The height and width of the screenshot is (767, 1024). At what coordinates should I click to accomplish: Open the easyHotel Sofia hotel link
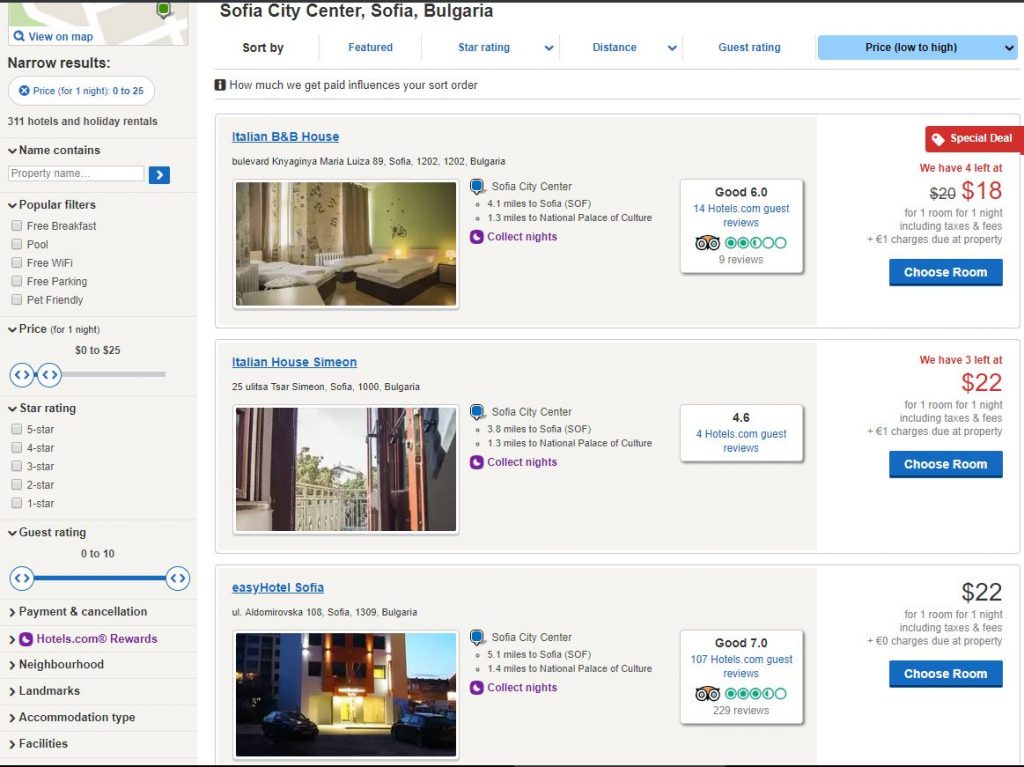tap(277, 588)
